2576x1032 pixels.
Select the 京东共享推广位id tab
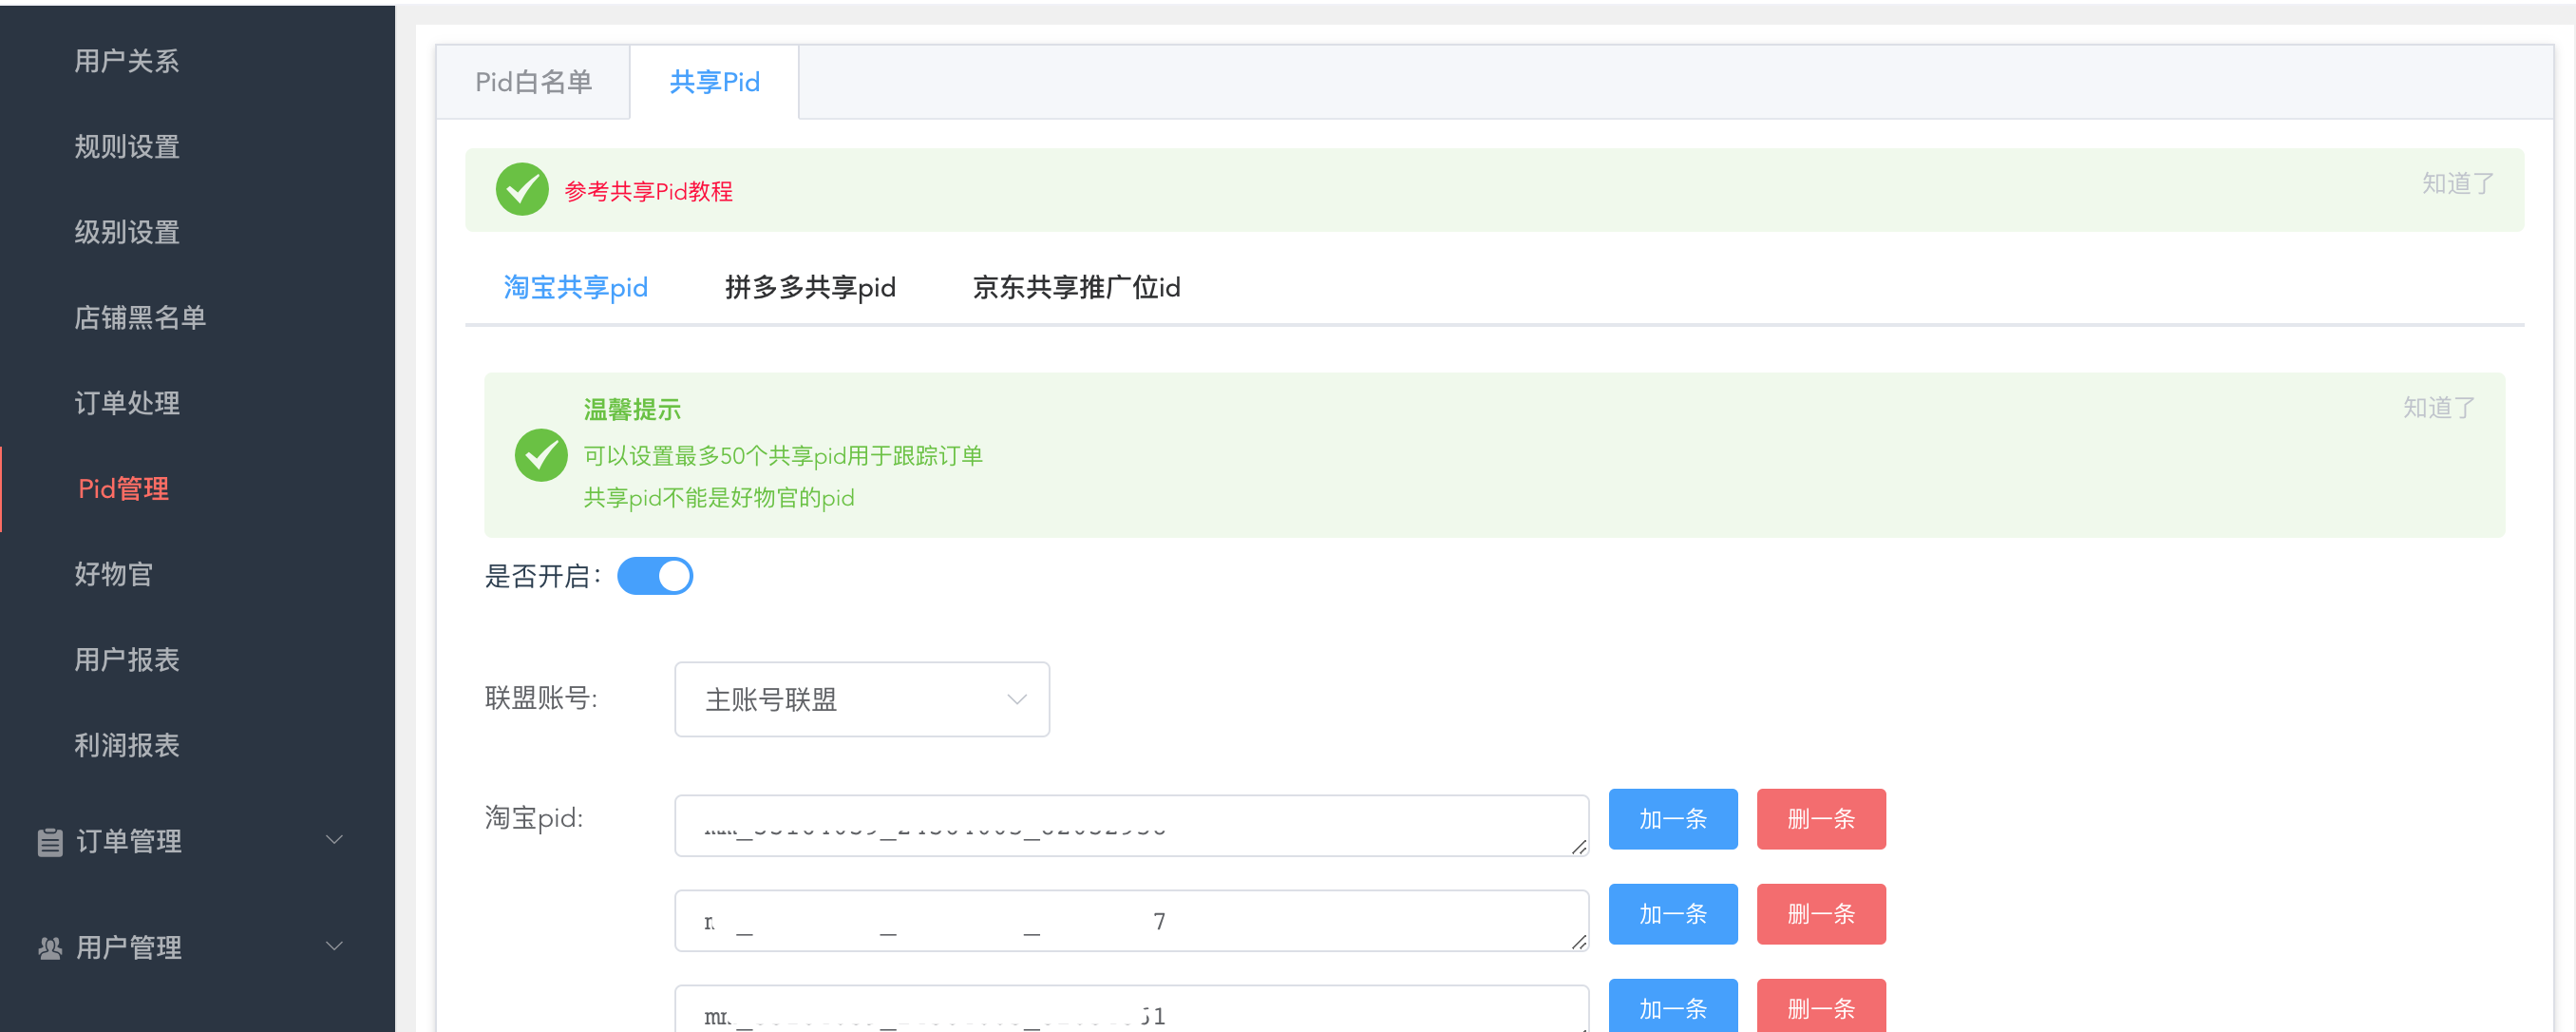pos(1076,288)
